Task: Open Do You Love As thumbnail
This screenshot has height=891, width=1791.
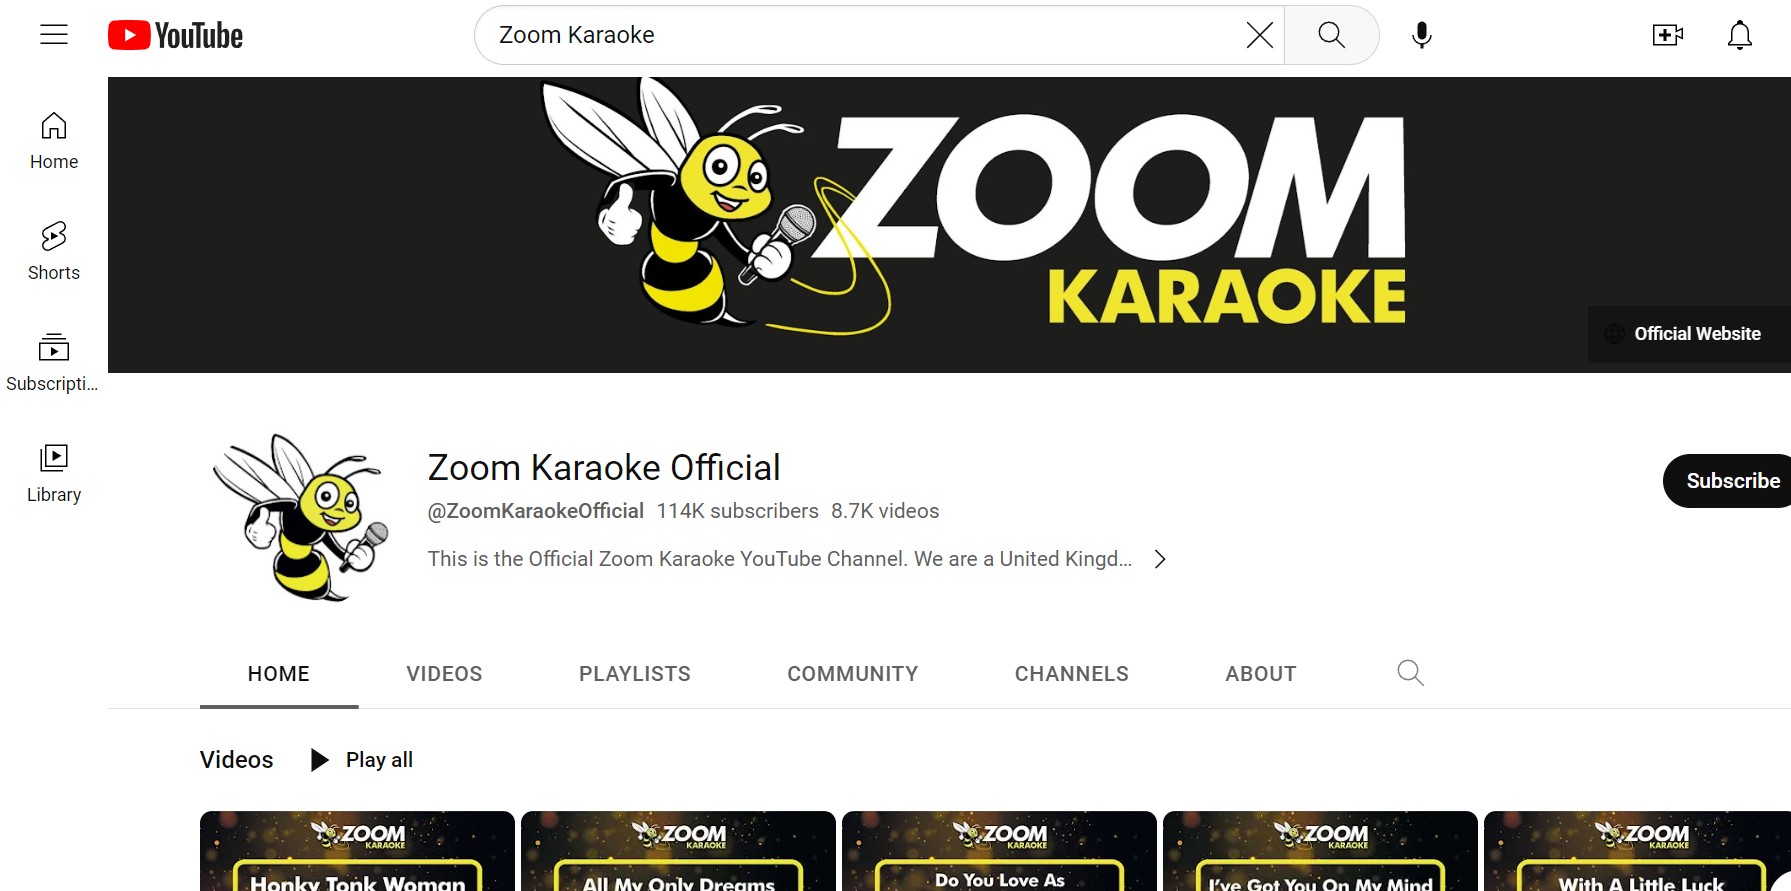Action: click(999, 851)
